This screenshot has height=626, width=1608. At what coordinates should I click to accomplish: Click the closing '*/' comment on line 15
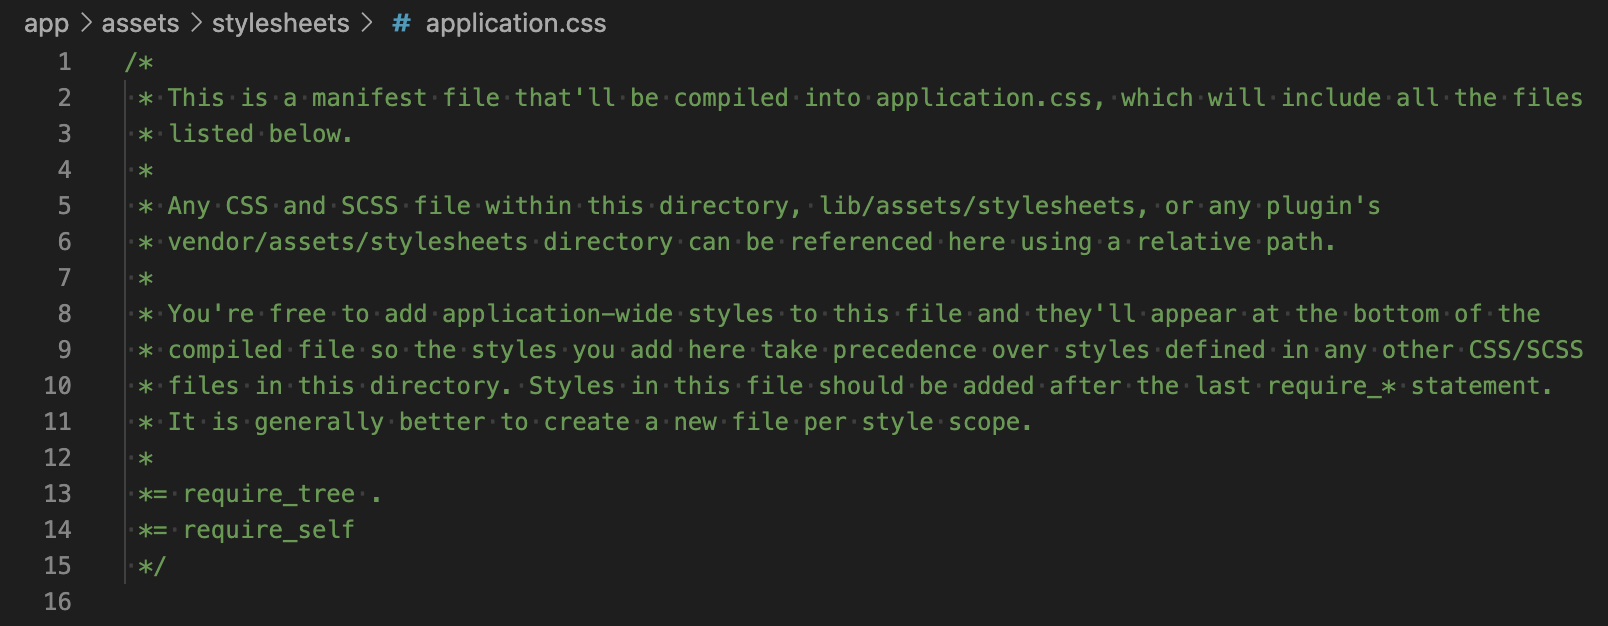(x=152, y=566)
